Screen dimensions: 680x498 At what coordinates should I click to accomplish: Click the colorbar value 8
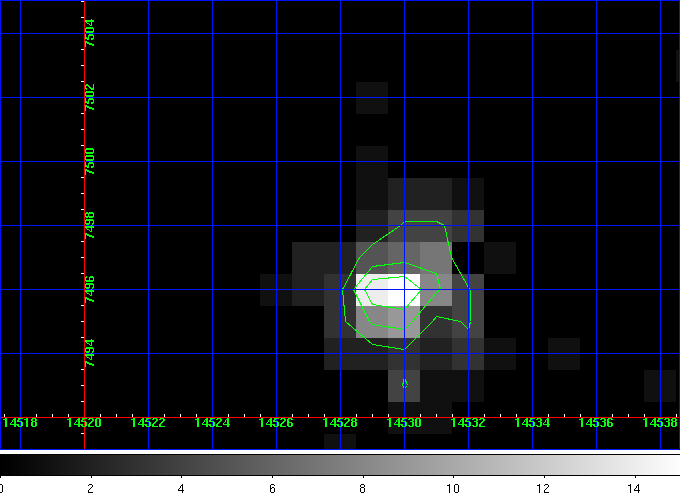point(363,489)
